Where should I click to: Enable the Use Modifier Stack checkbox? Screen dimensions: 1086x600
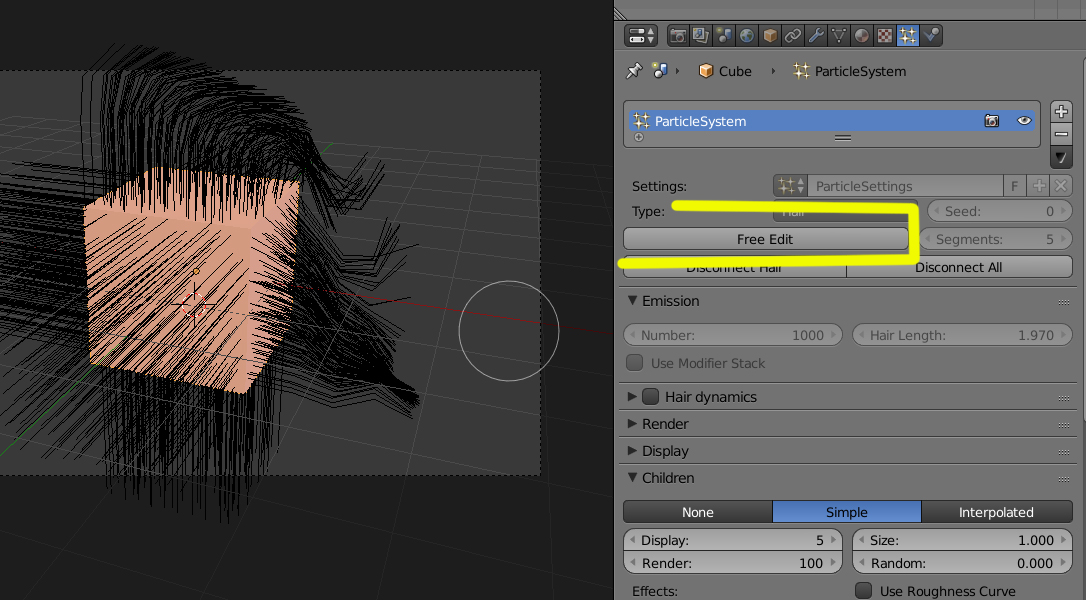[634, 363]
